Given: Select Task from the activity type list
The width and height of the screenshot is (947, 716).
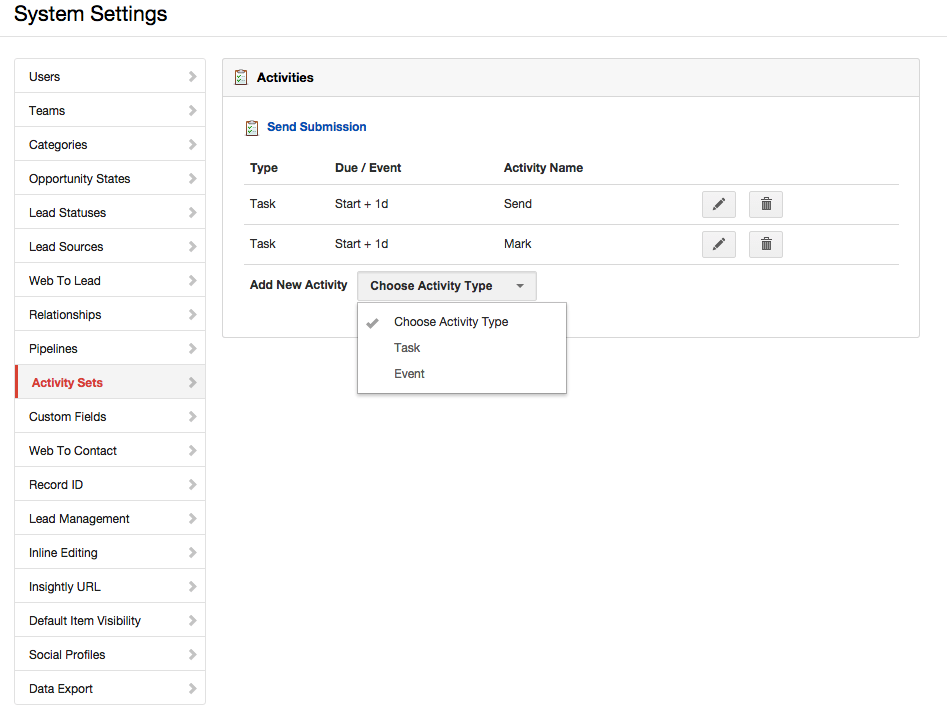Looking at the screenshot, I should click(x=407, y=348).
